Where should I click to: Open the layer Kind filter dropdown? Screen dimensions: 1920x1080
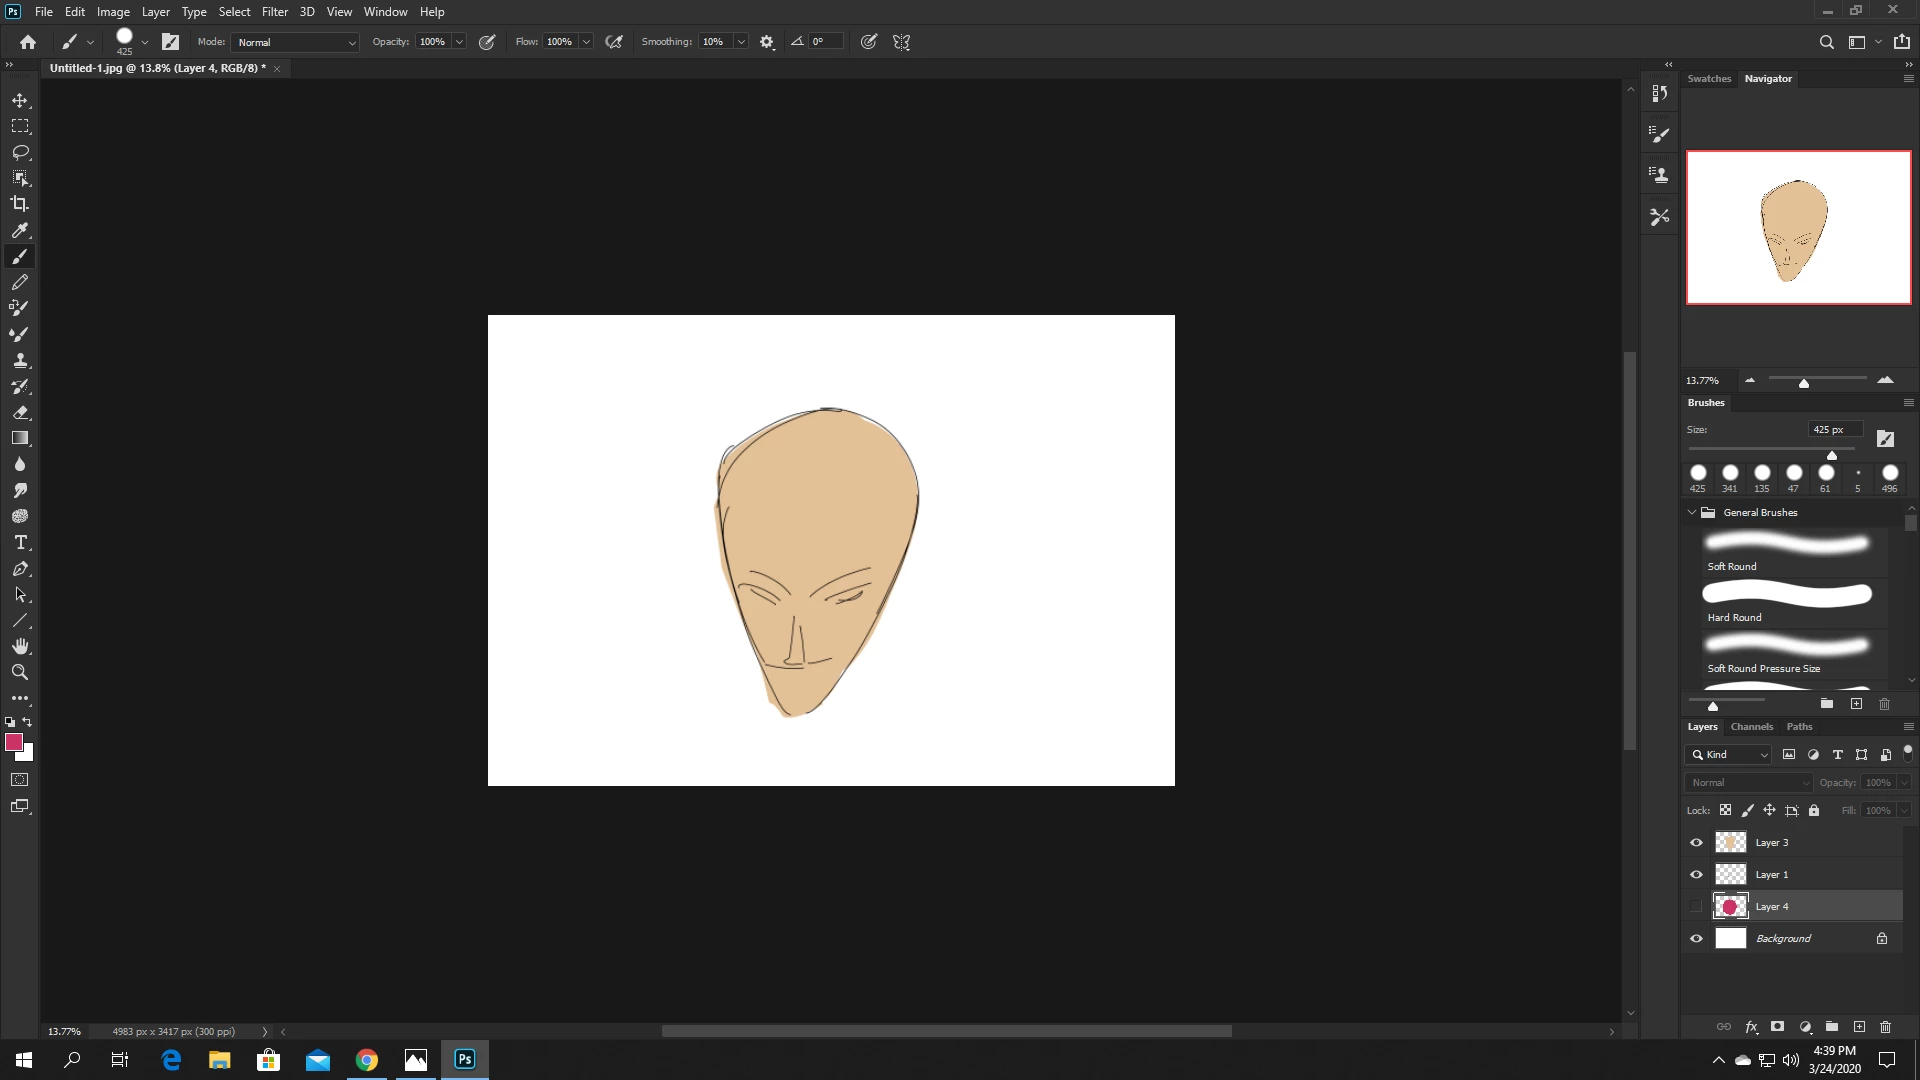1728,755
